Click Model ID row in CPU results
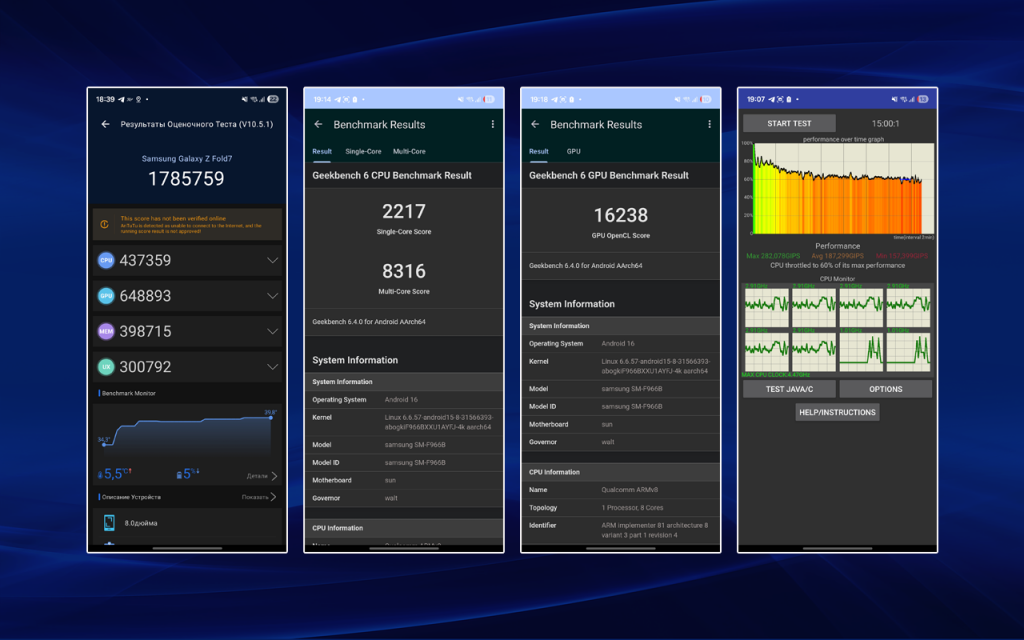Viewport: 1024px width, 640px height. [x=404, y=462]
